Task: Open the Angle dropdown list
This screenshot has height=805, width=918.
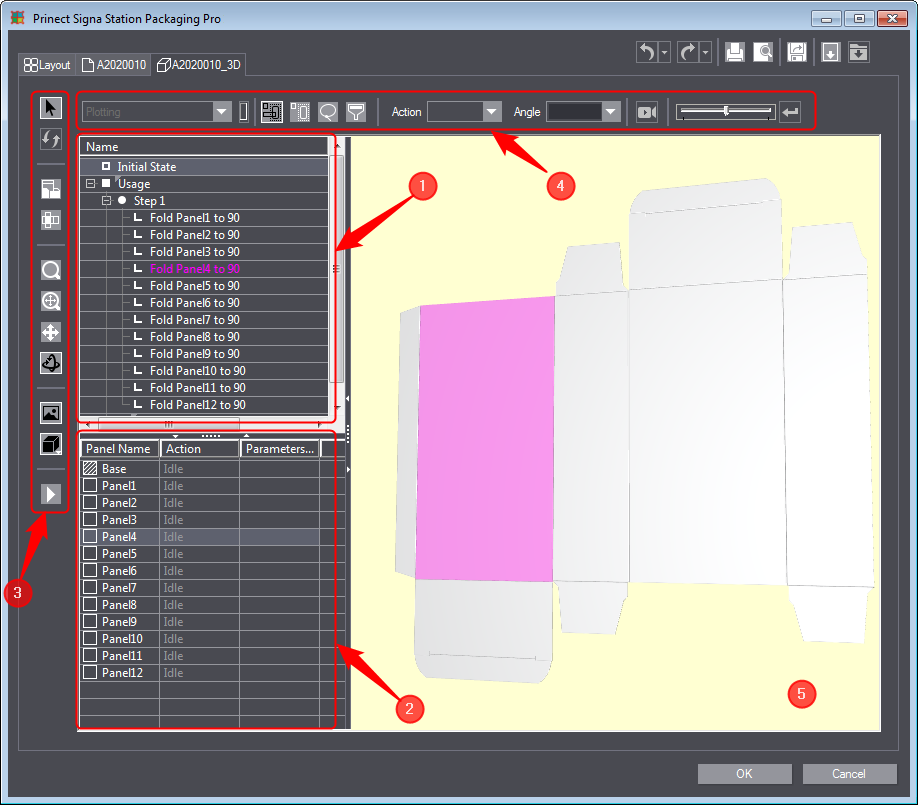Action: click(x=611, y=112)
